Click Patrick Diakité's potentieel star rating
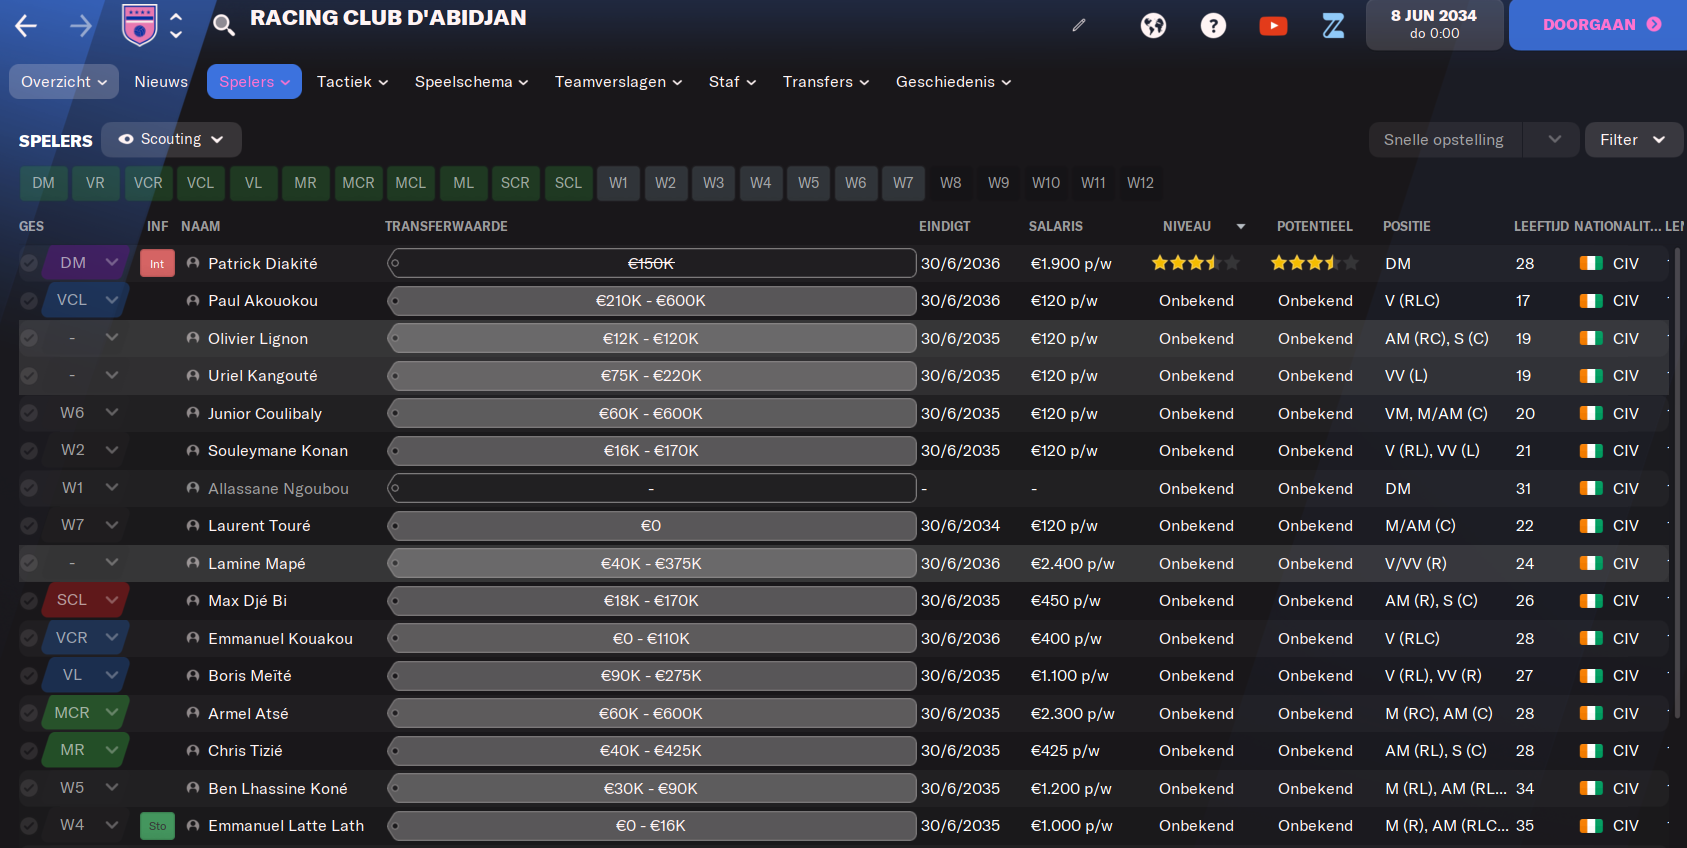 (1314, 263)
